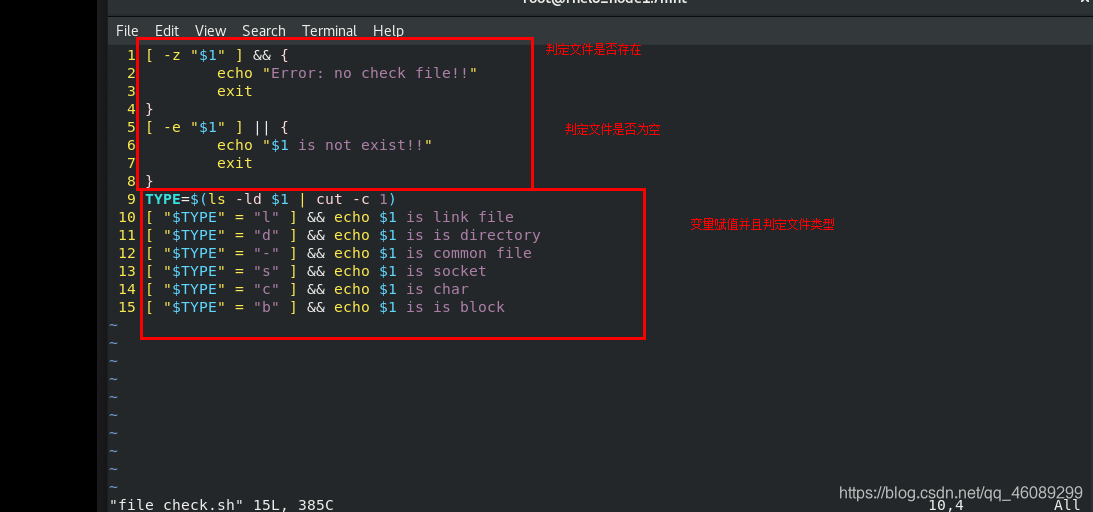
Task: Click the "b" string on line 15
Action: [x=266, y=308]
